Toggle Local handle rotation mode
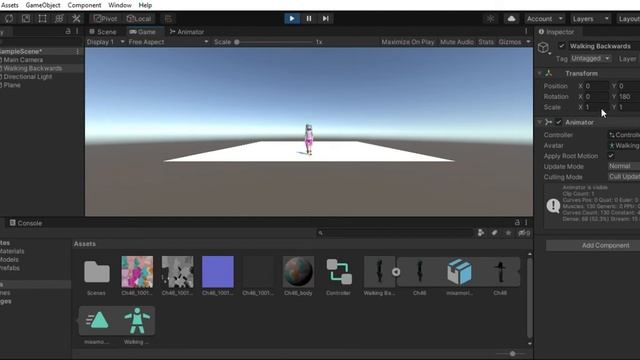Viewport: 640px width, 360px height. tap(139, 19)
